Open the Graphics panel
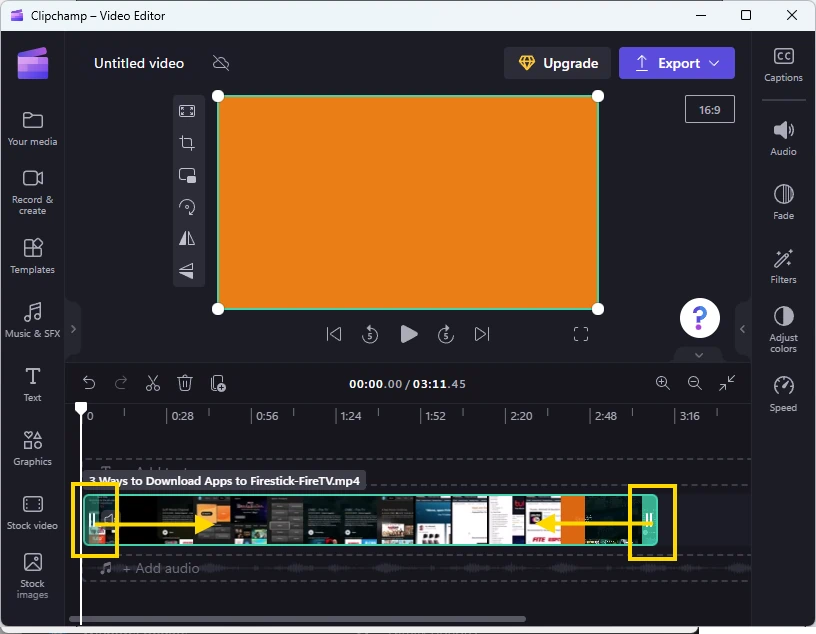 tap(32, 448)
